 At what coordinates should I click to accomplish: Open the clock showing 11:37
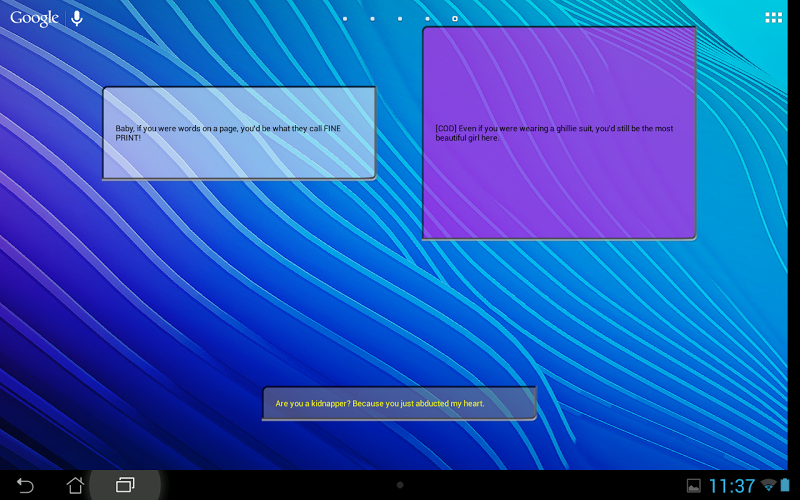coord(732,485)
